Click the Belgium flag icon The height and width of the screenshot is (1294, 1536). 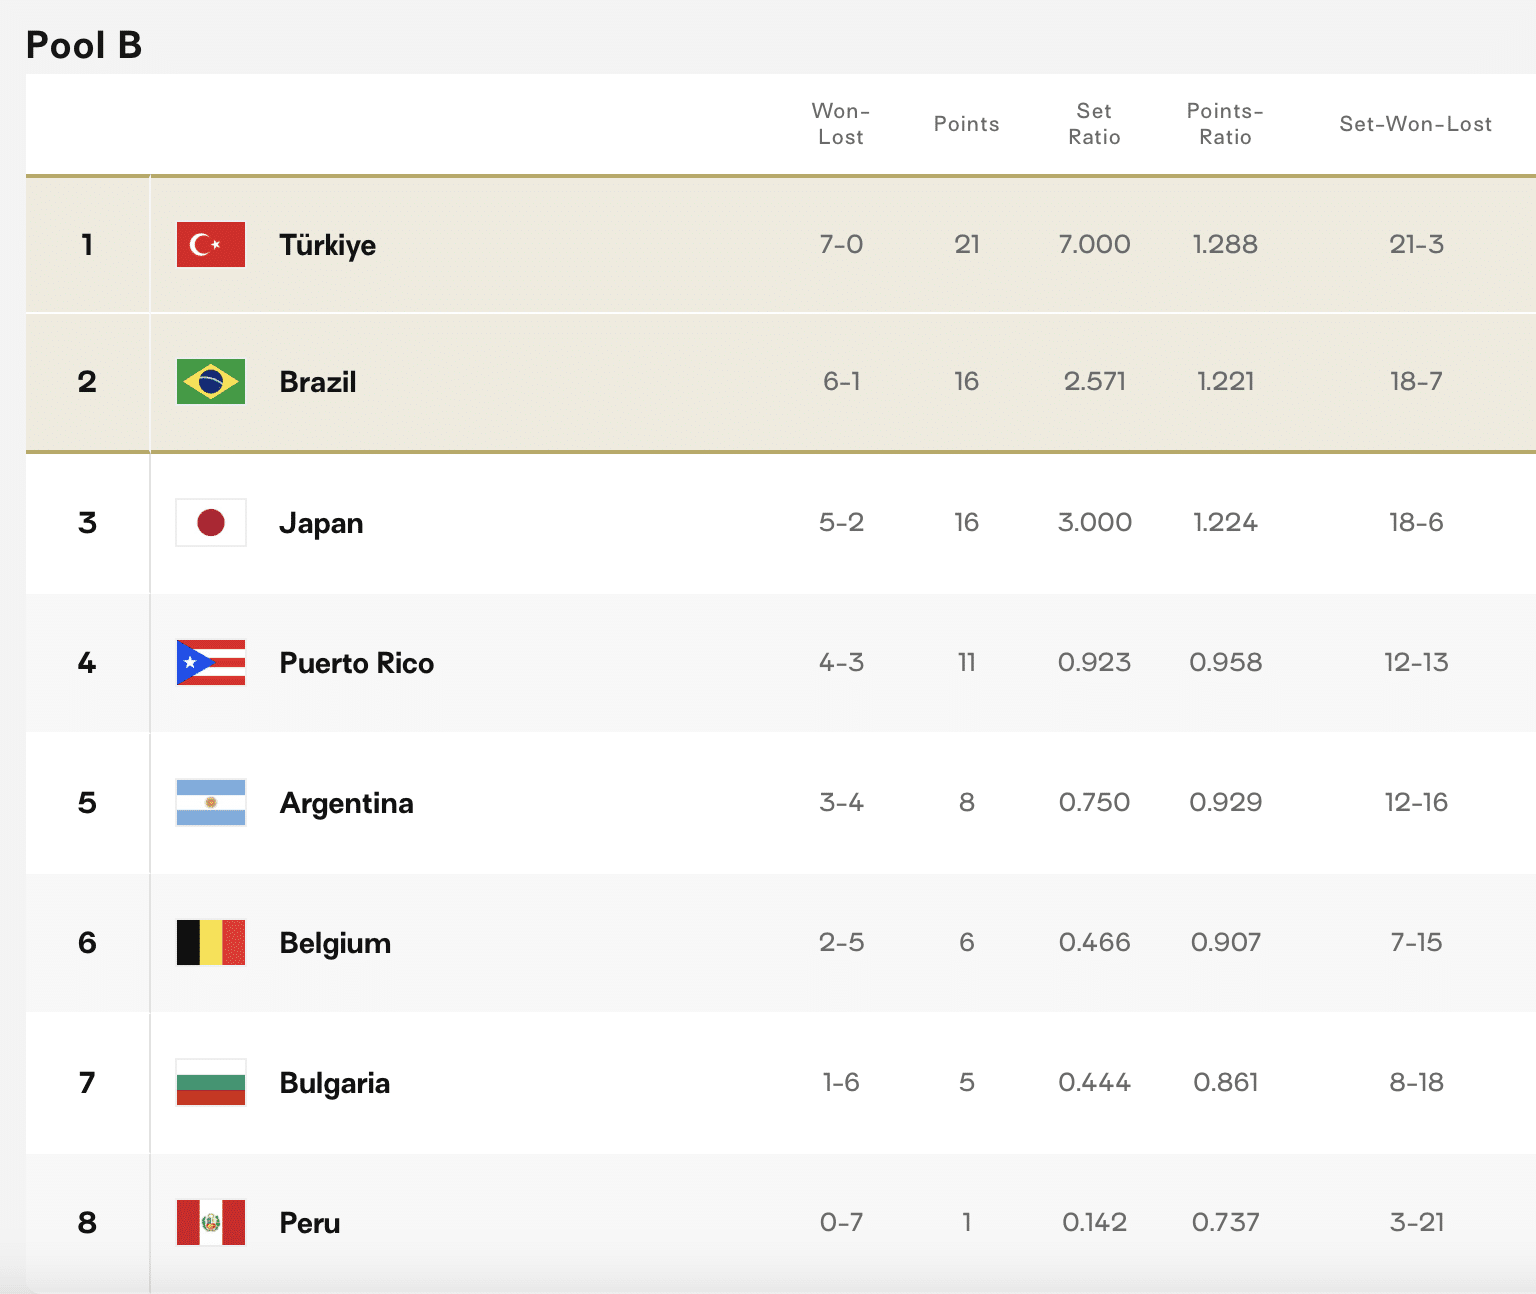point(211,943)
